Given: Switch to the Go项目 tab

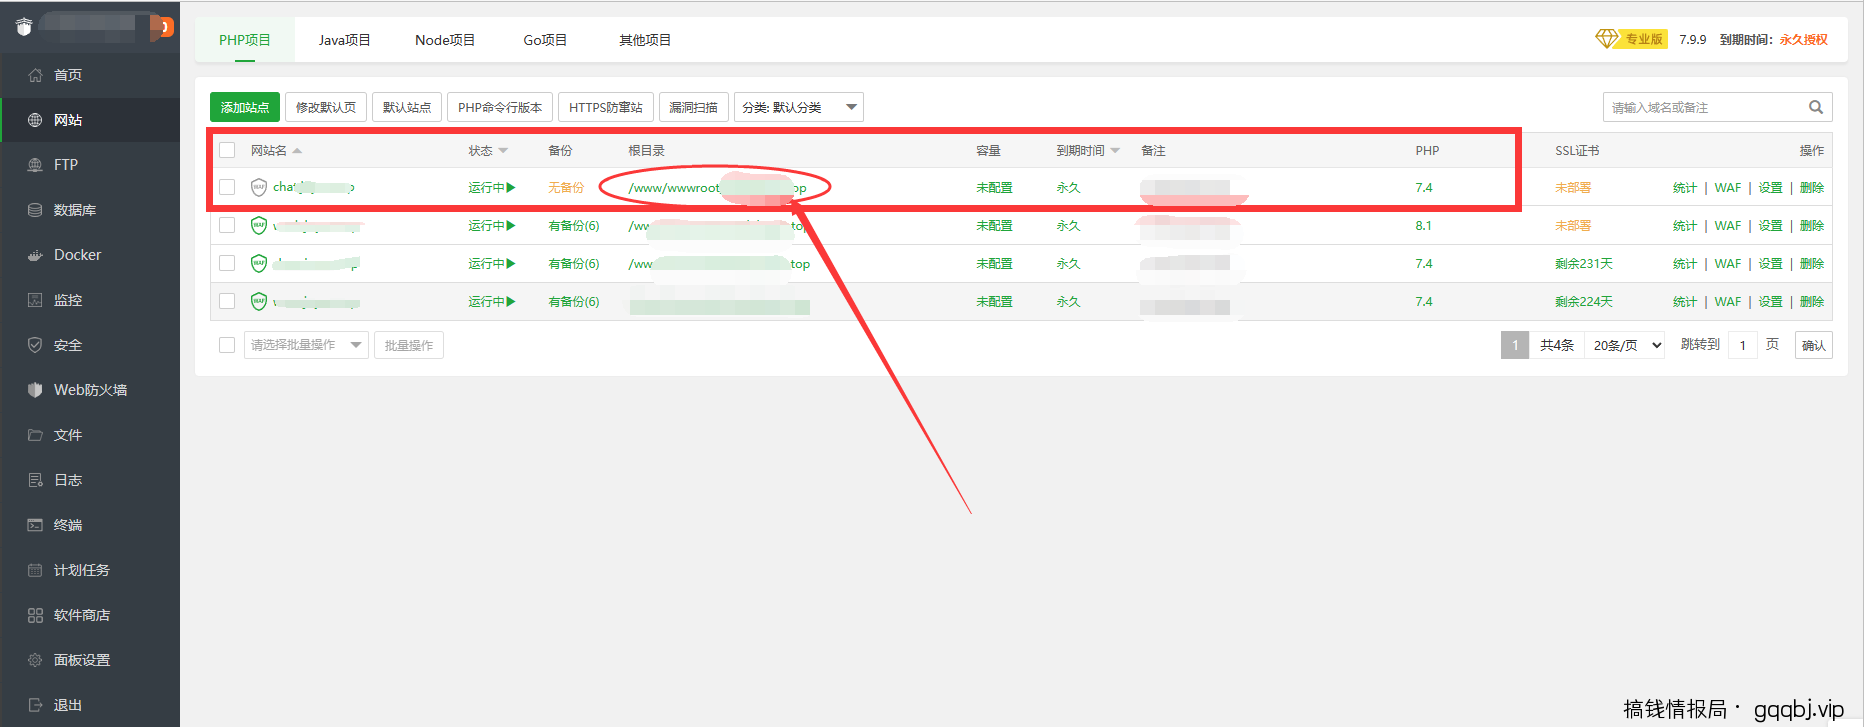Looking at the screenshot, I should [x=545, y=40].
